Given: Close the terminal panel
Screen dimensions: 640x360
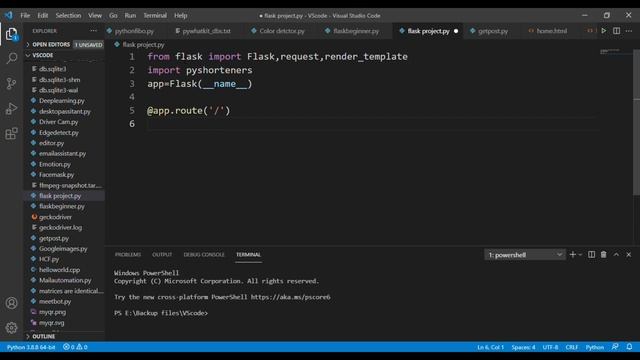Looking at the screenshot, I should [x=629, y=255].
